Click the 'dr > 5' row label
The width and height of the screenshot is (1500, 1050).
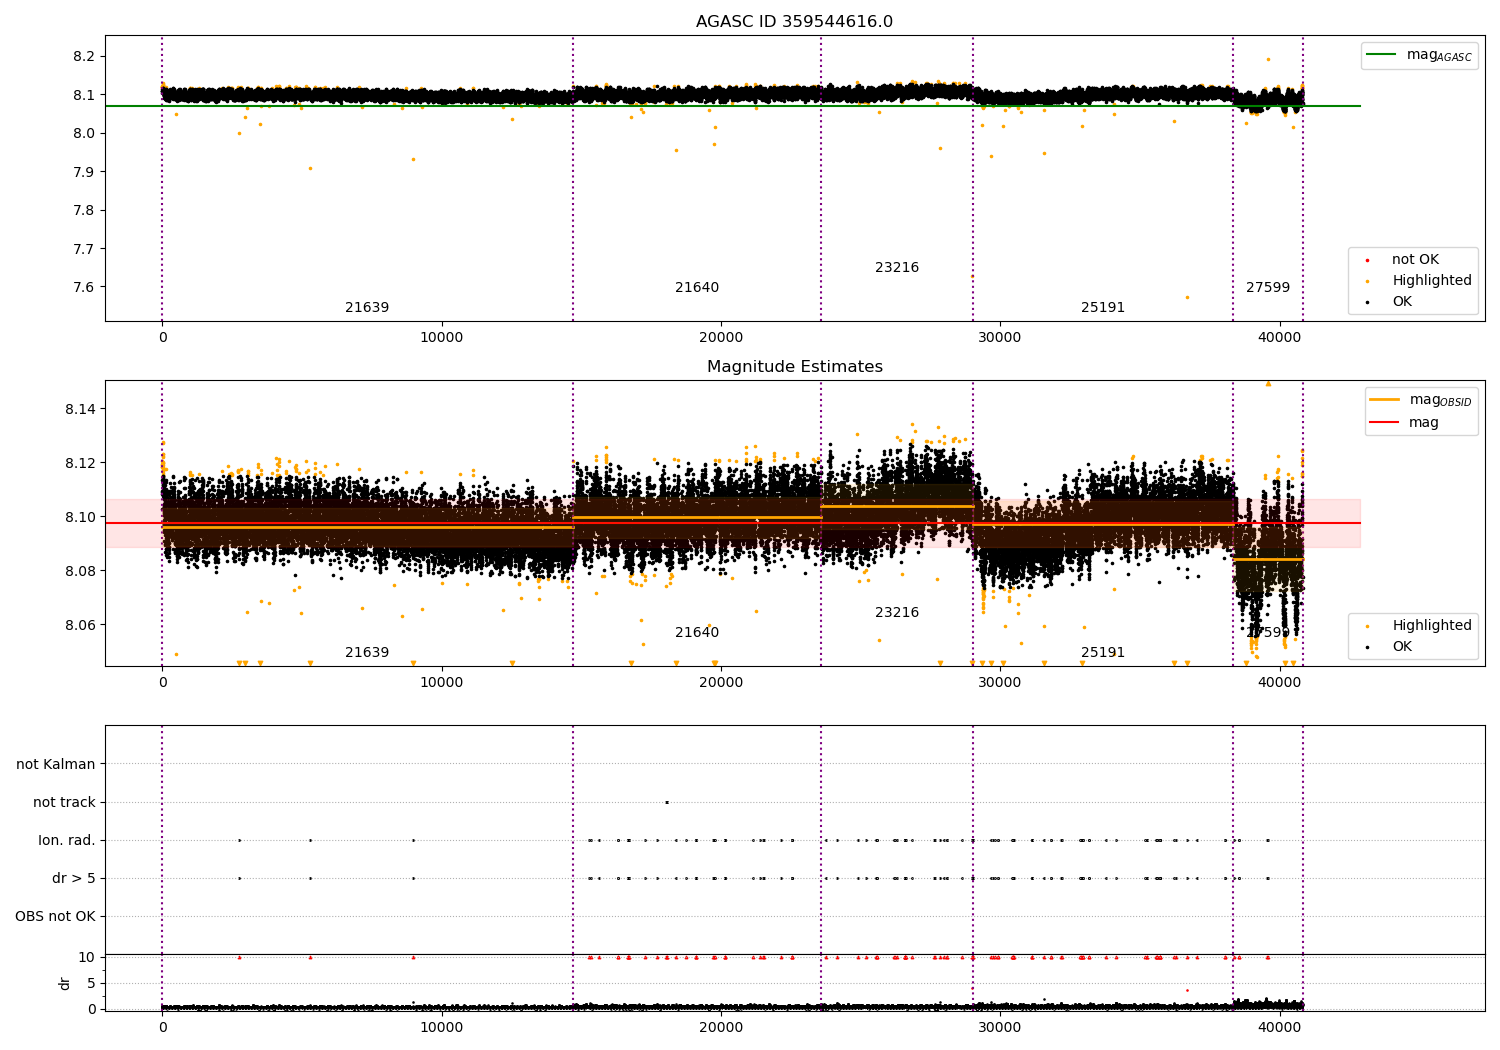[74, 879]
